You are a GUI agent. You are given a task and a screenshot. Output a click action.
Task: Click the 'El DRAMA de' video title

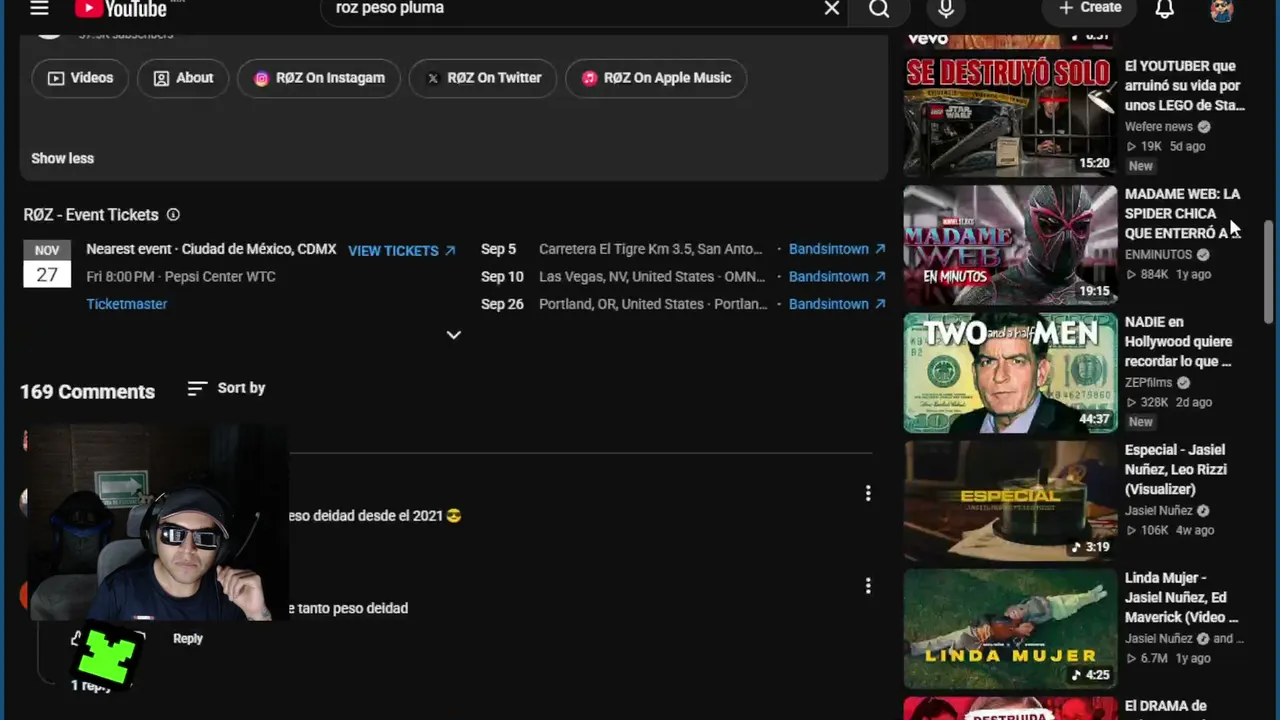(x=1166, y=706)
